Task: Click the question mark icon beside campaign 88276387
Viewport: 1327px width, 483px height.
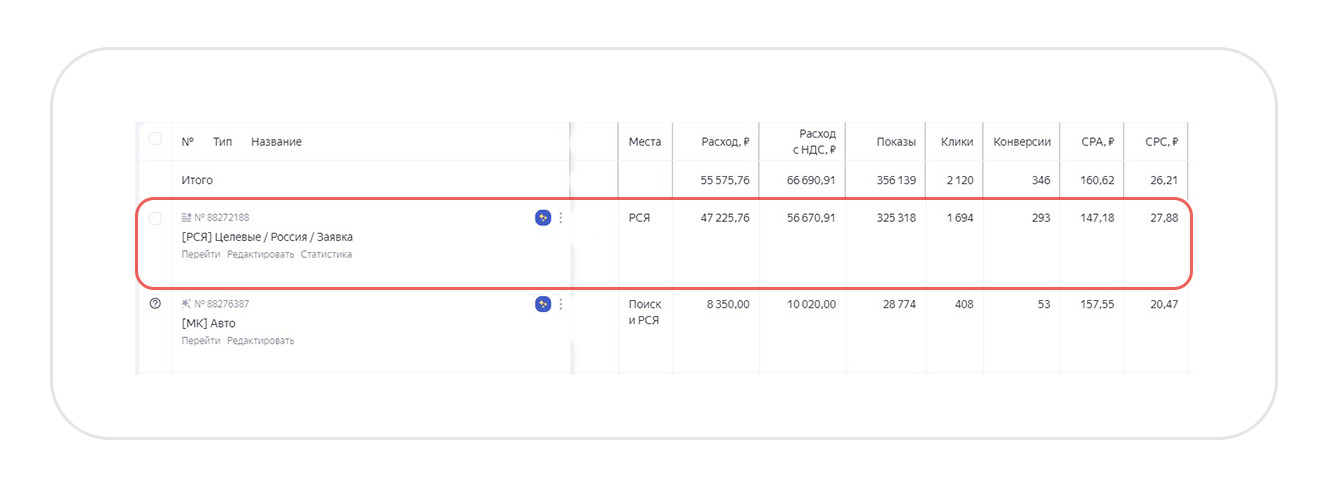Action: click(155, 304)
